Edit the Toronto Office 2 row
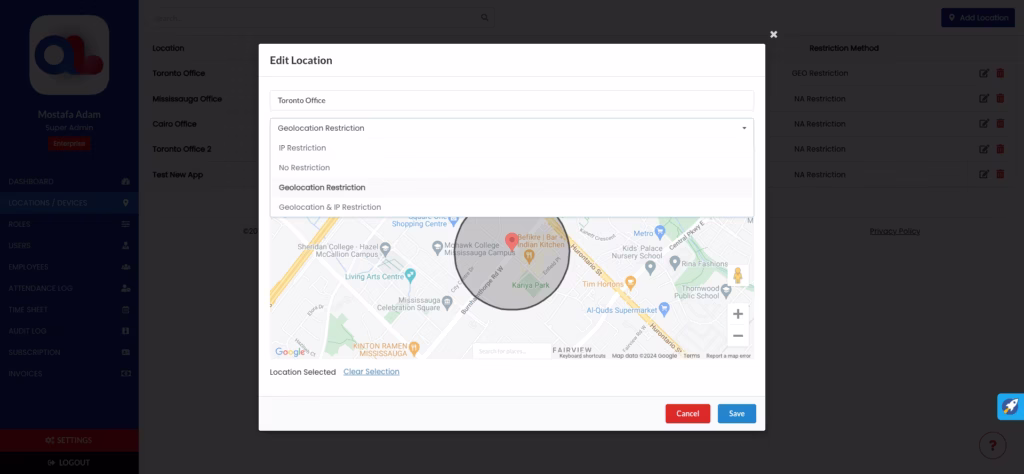The width and height of the screenshot is (1024, 474). tap(984, 149)
